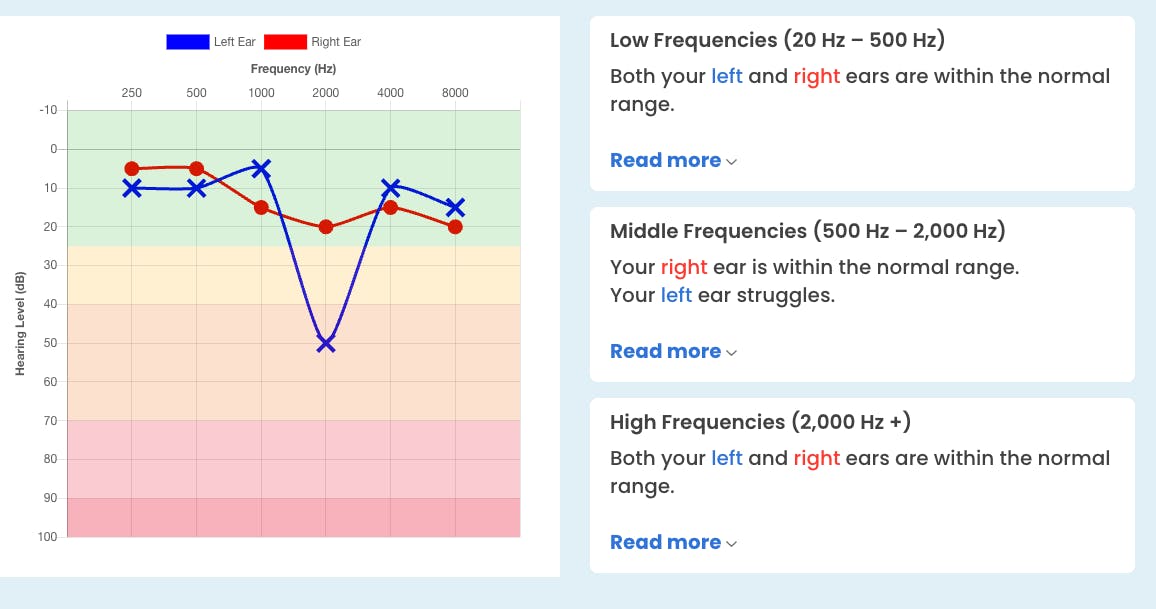
Task: Click the red Right Ear legend swatch
Action: coord(285,42)
